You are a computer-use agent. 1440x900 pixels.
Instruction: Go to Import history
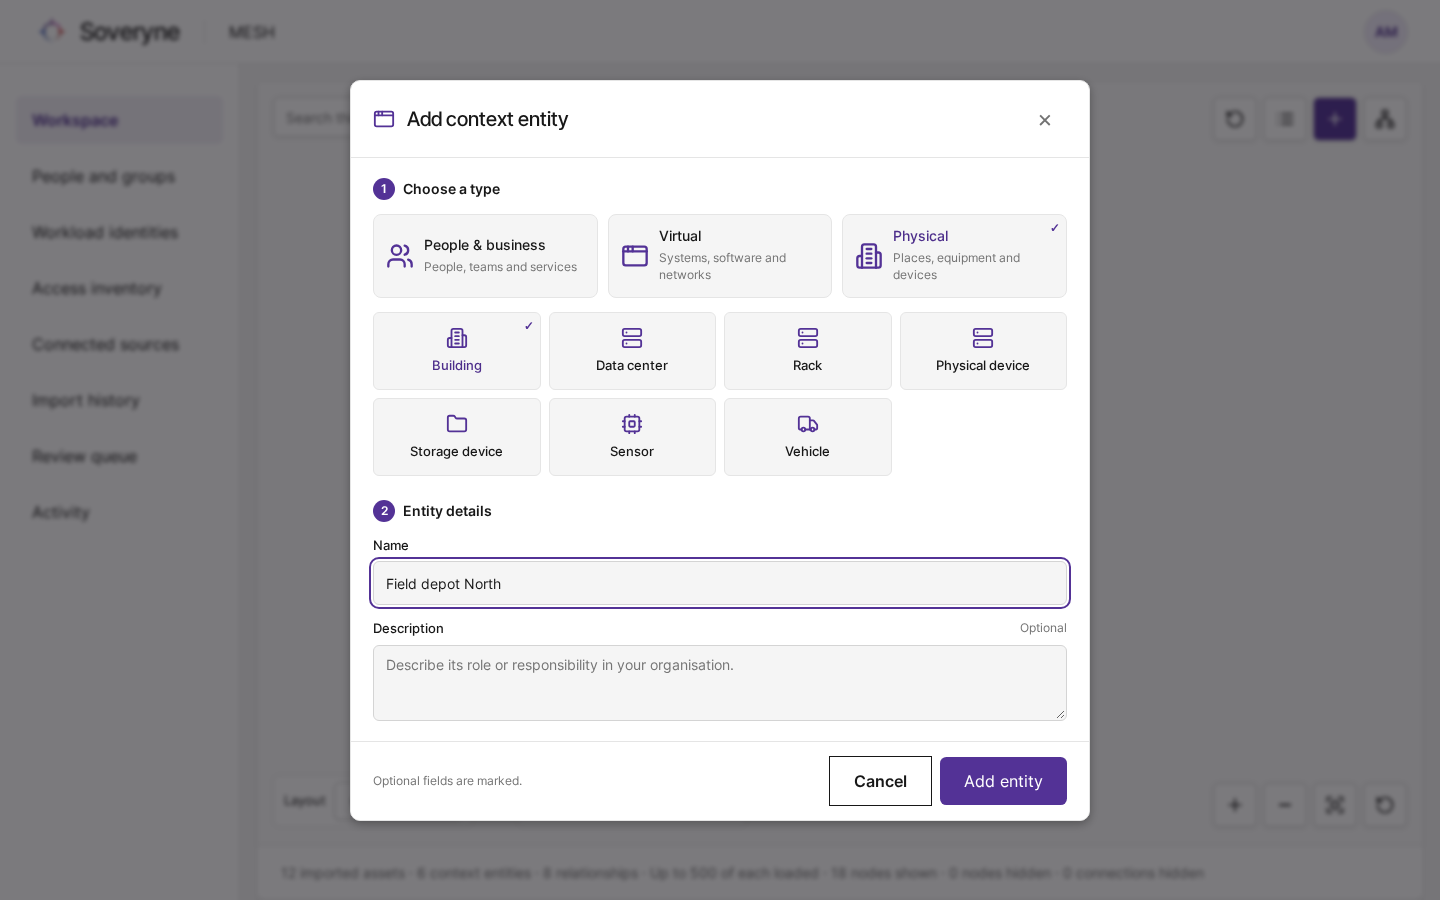120,400
